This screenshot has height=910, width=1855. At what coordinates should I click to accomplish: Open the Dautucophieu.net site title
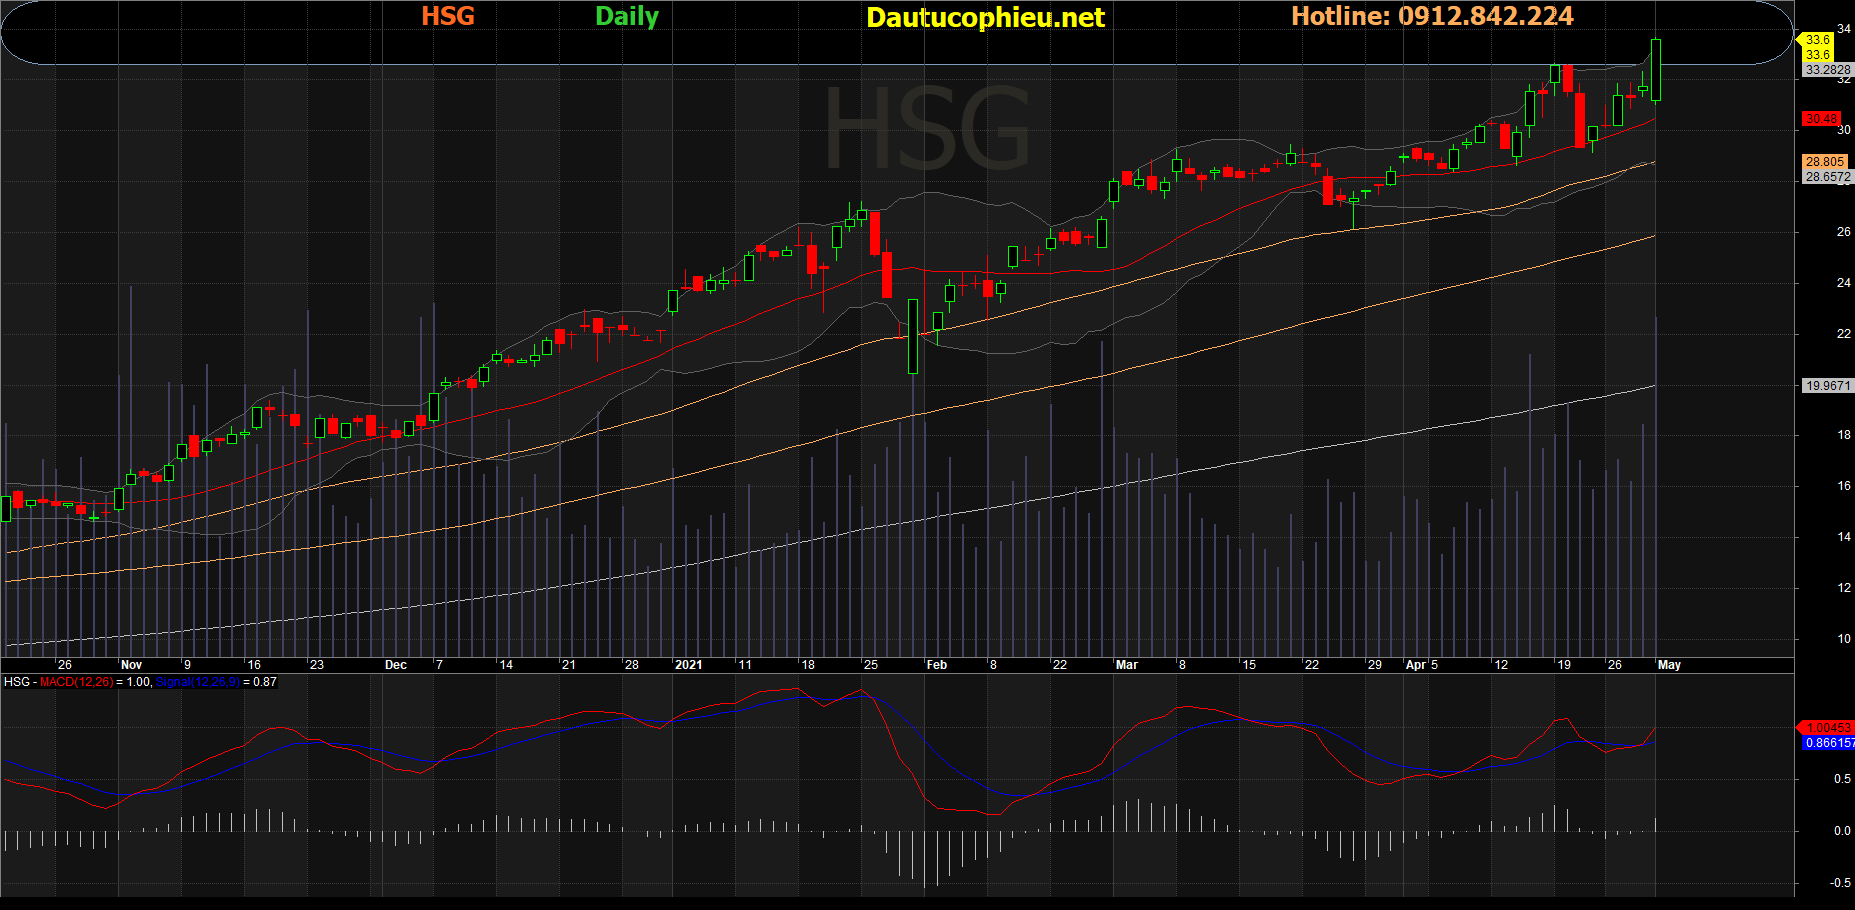tap(985, 17)
